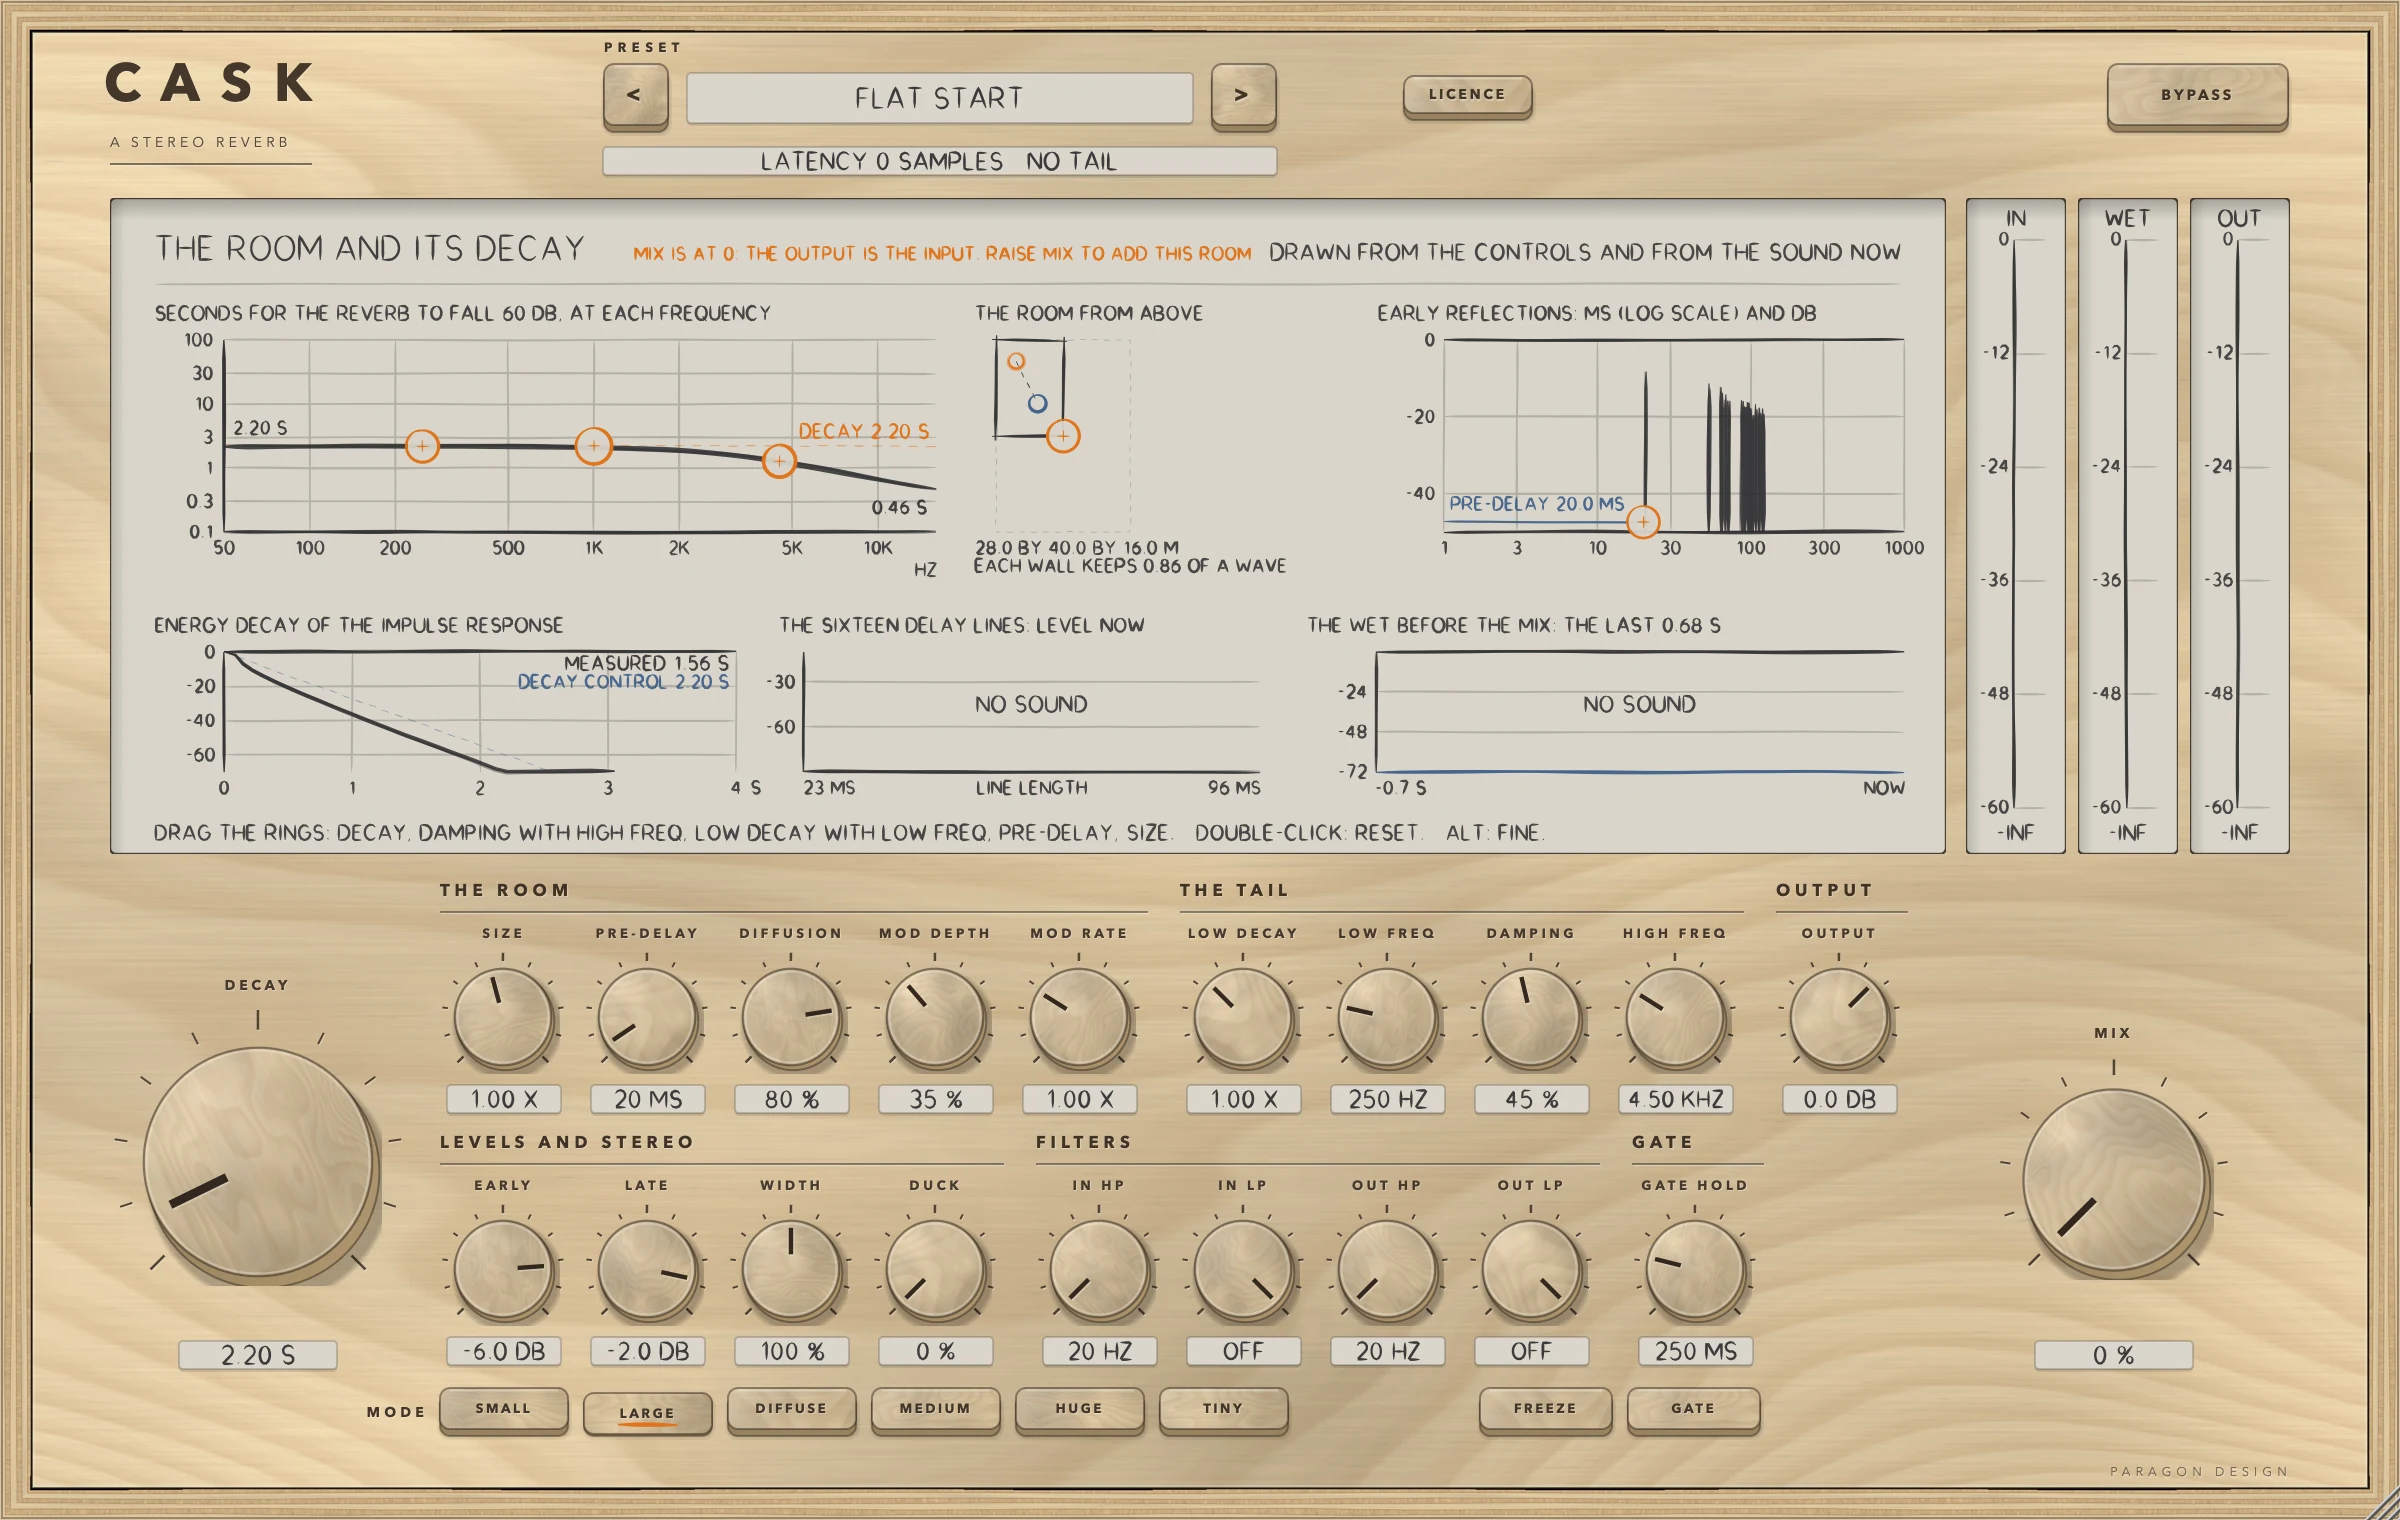
Task: Click the 80 % diffusion value field
Action: pos(792,1099)
